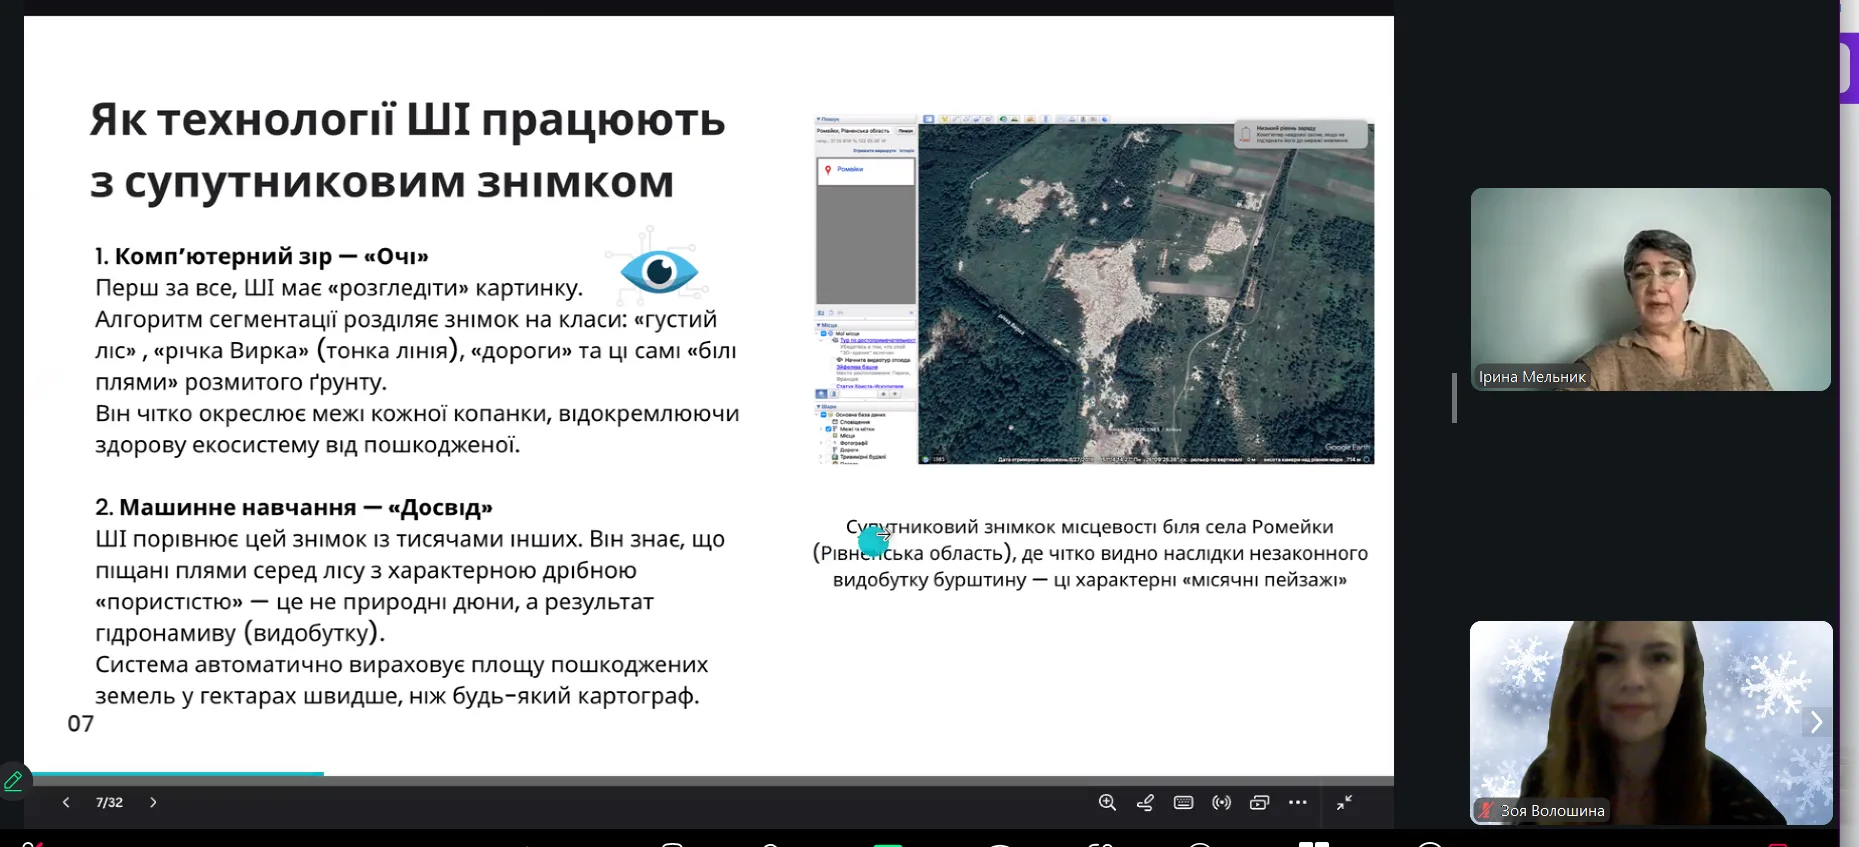This screenshot has width=1859, height=847.
Task: Click the slide title 'Як технології ШІ працюють'
Action: point(408,120)
